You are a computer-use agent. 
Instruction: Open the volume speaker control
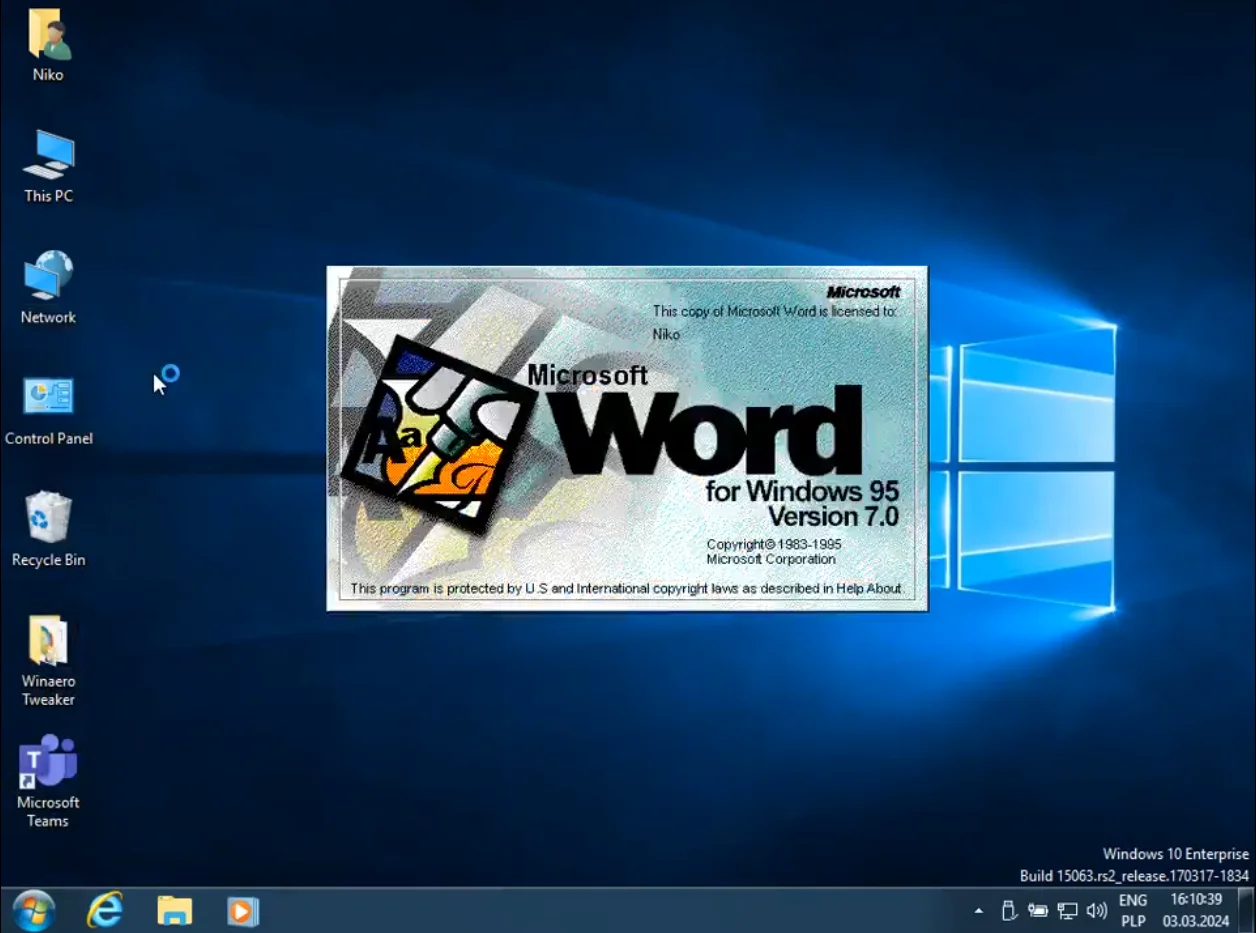click(1097, 911)
